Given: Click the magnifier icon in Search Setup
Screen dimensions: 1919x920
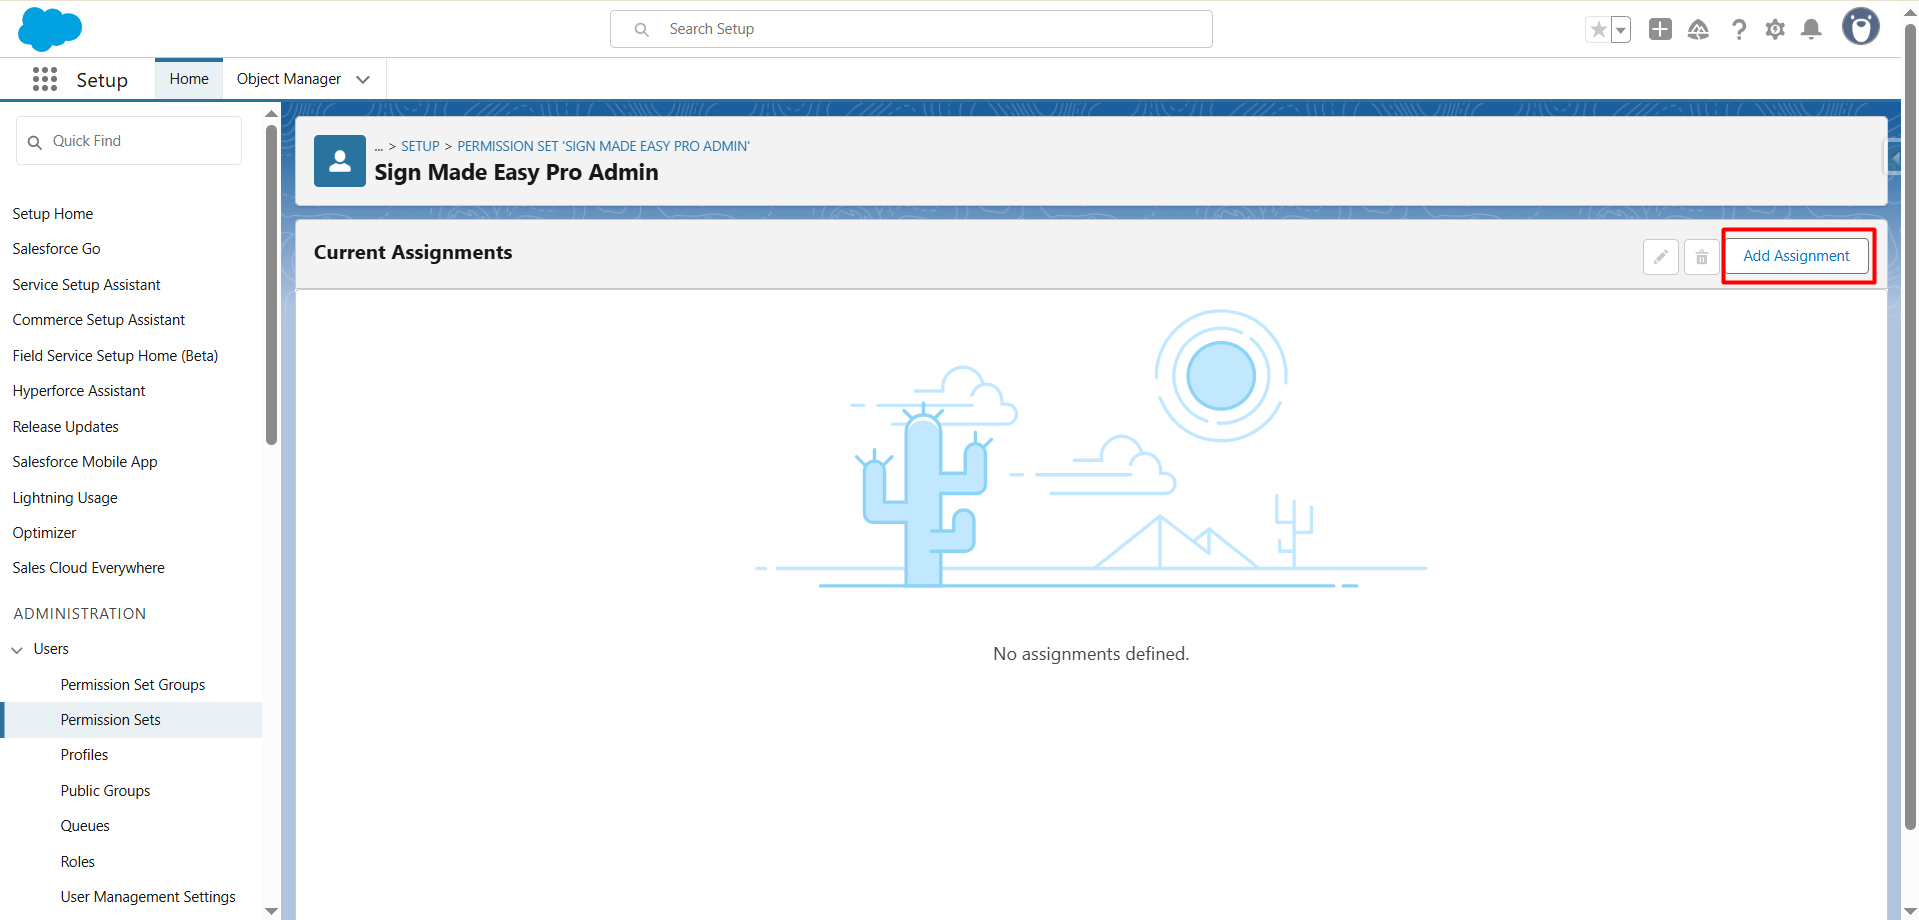Looking at the screenshot, I should click(x=642, y=30).
